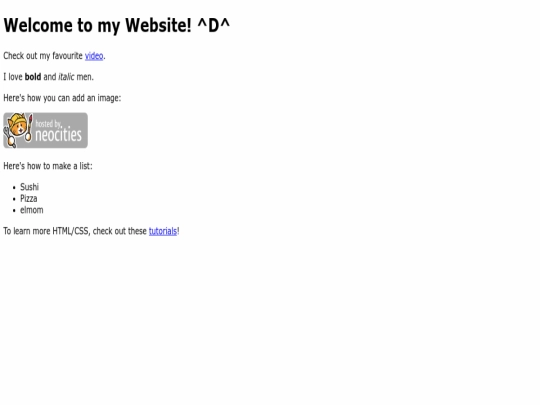Click the 'hosted by' text in the badge

coord(48,124)
